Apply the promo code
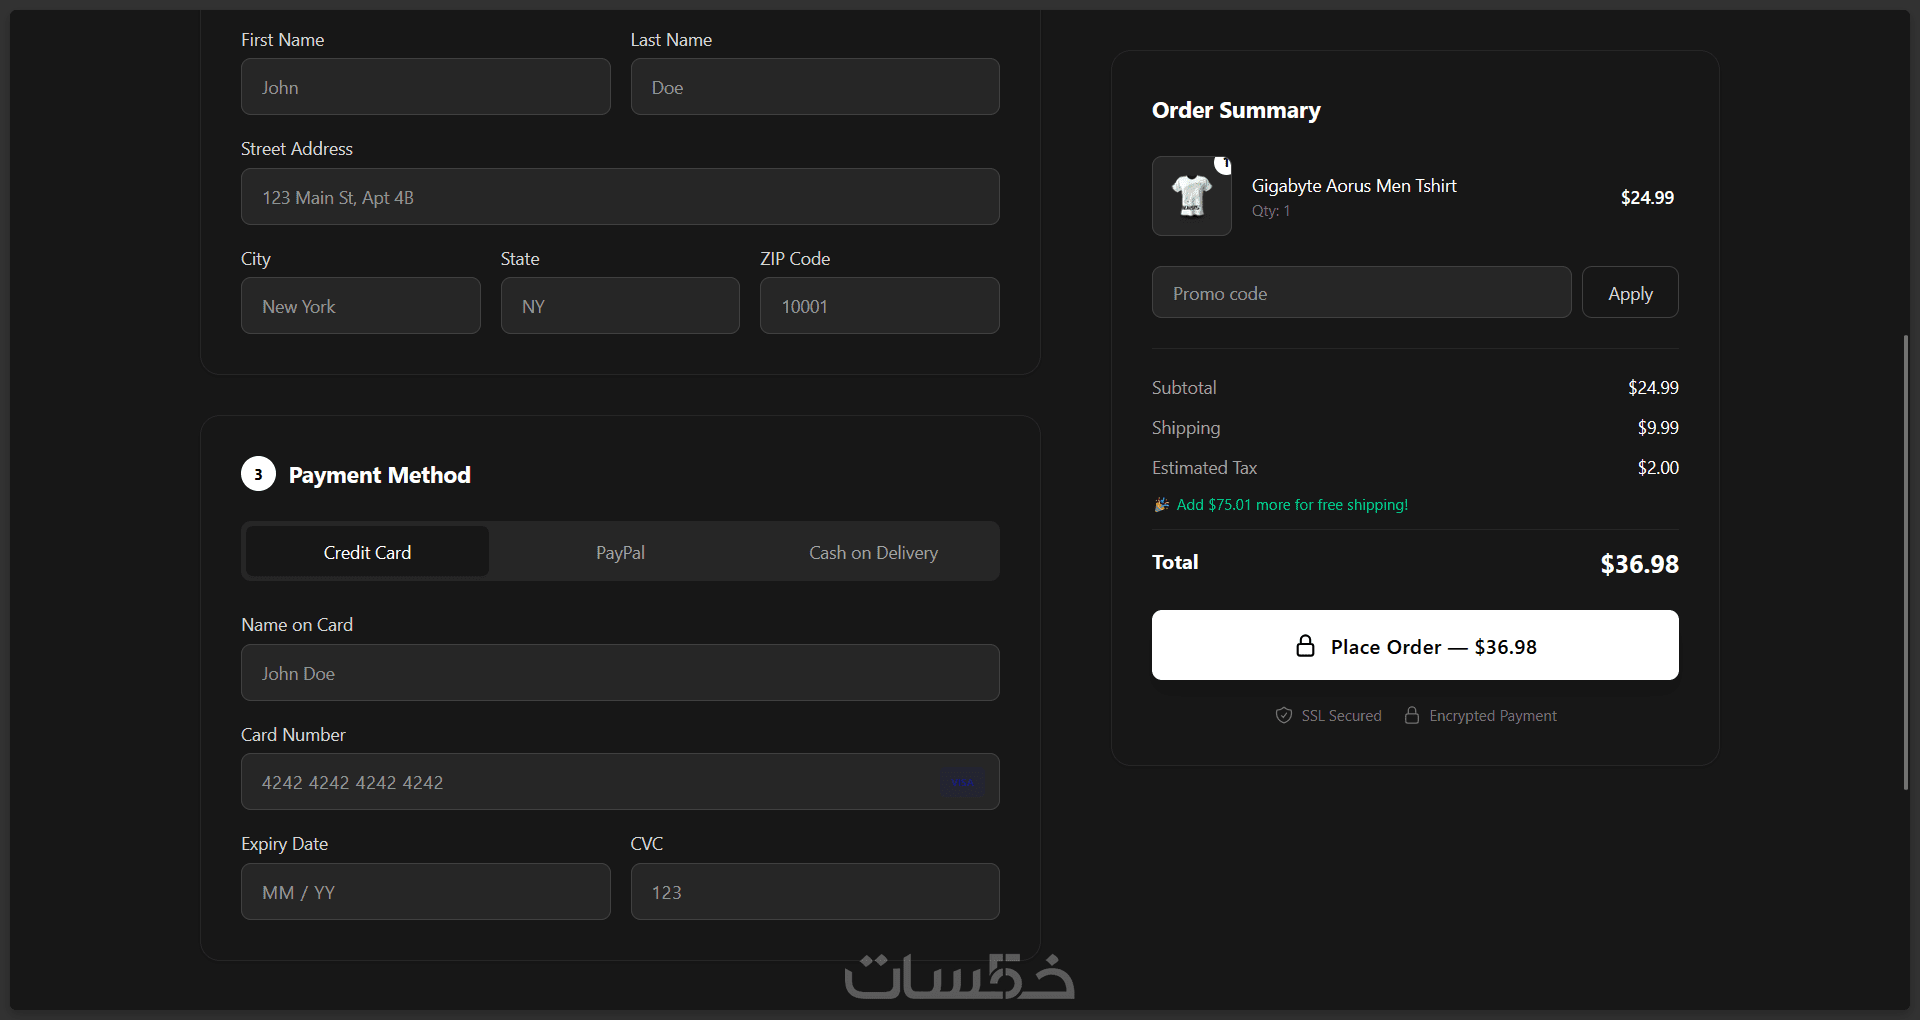This screenshot has width=1920, height=1020. click(x=1630, y=293)
